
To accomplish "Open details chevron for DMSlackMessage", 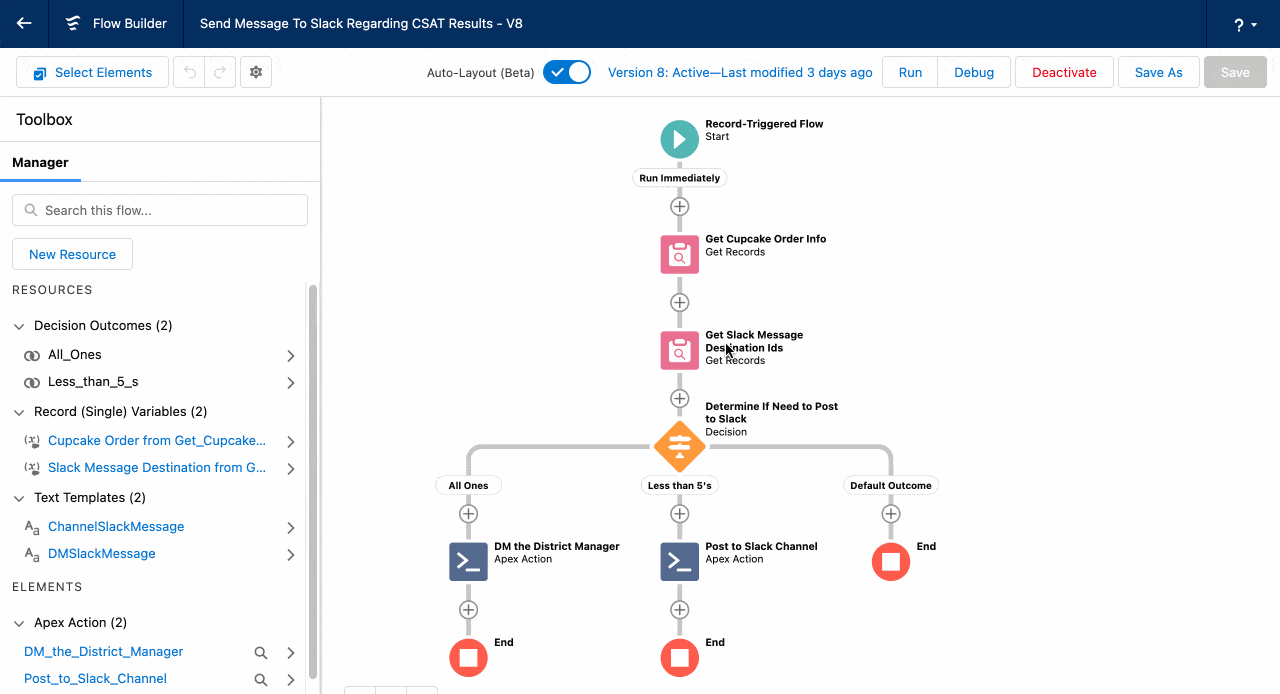I will (291, 554).
